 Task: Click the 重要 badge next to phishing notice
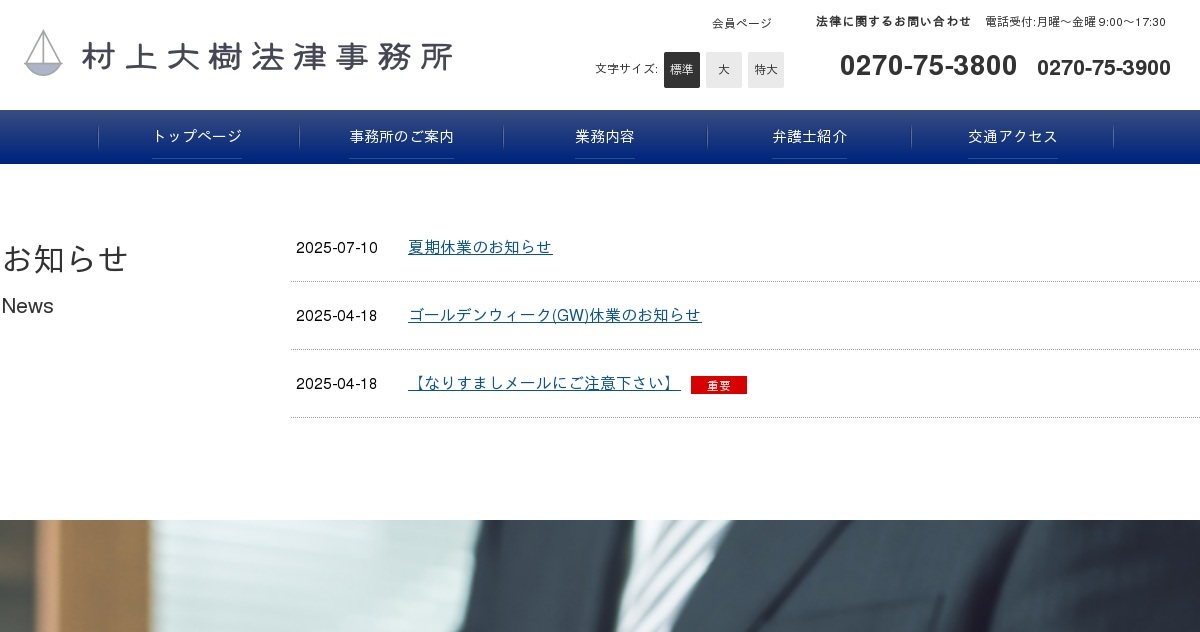pyautogui.click(x=719, y=385)
